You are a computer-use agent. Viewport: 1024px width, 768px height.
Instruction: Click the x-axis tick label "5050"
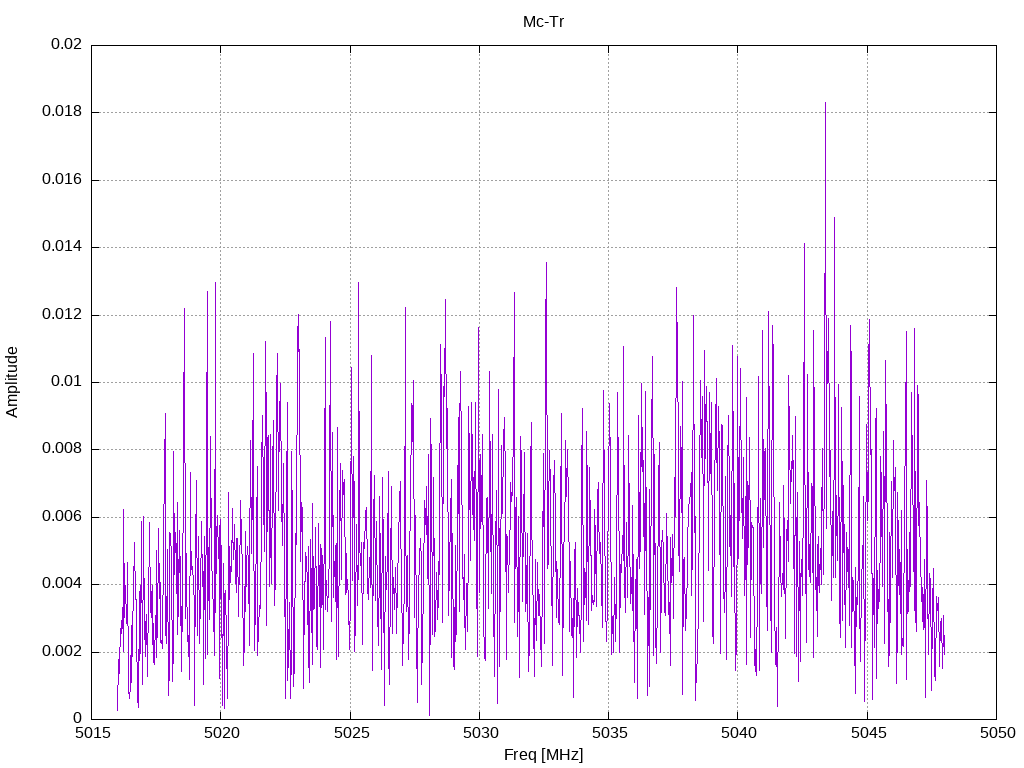[x=997, y=733]
